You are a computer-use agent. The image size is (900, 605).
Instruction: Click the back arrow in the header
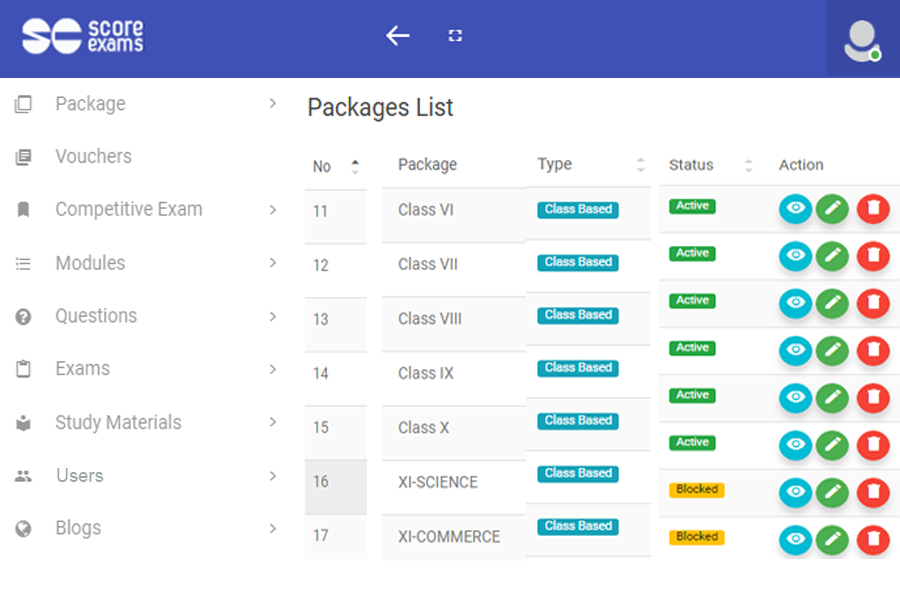[397, 35]
